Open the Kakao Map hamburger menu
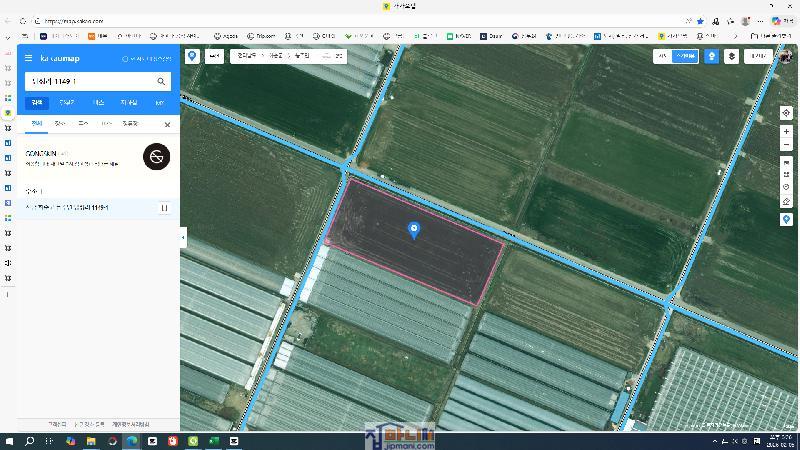The width and height of the screenshot is (800, 450). (29, 59)
